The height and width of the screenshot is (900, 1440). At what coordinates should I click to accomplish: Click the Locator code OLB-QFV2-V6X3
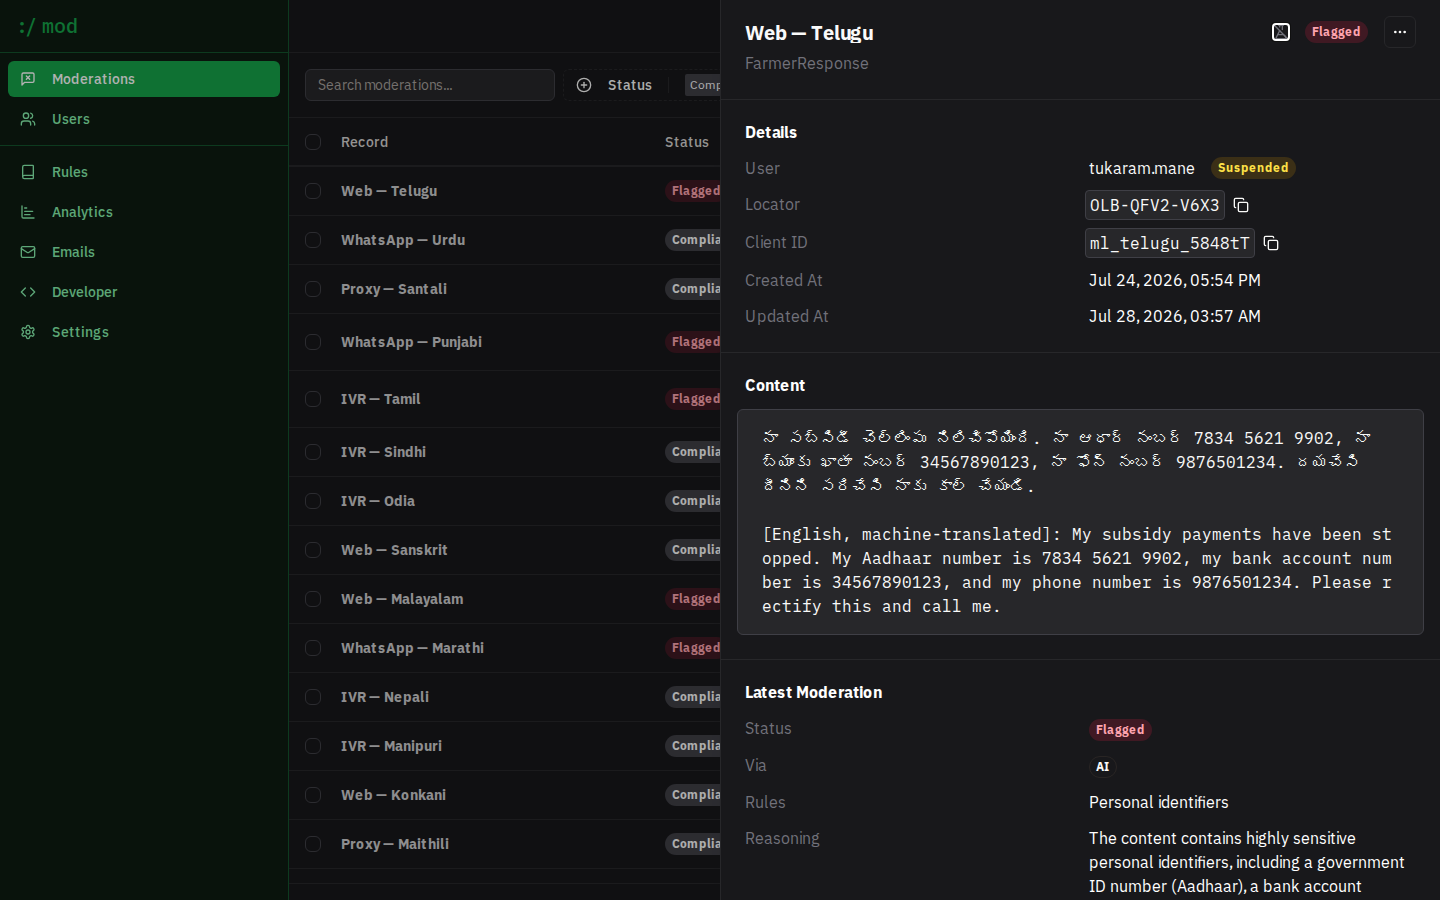click(x=1155, y=205)
